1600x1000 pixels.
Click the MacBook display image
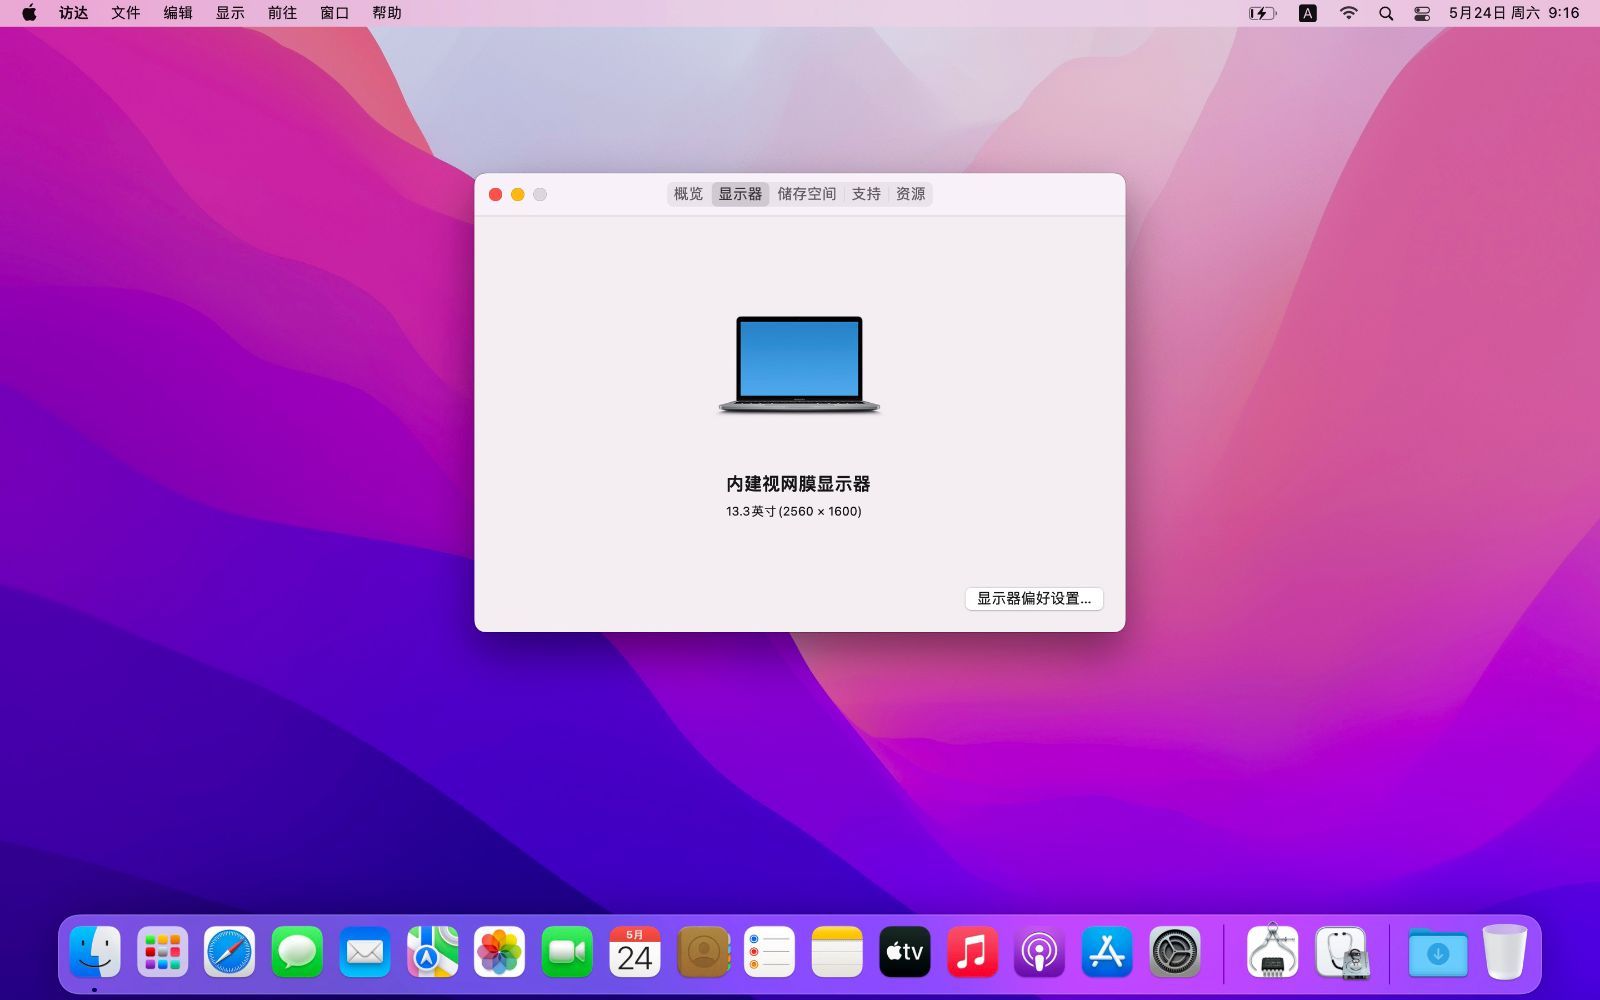coord(799,364)
